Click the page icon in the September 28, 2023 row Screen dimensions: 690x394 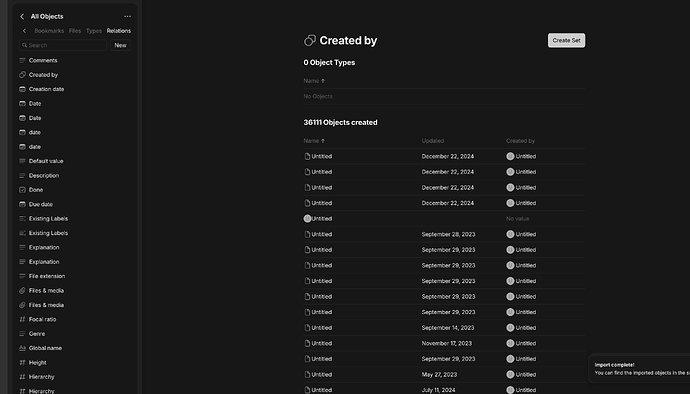point(307,234)
